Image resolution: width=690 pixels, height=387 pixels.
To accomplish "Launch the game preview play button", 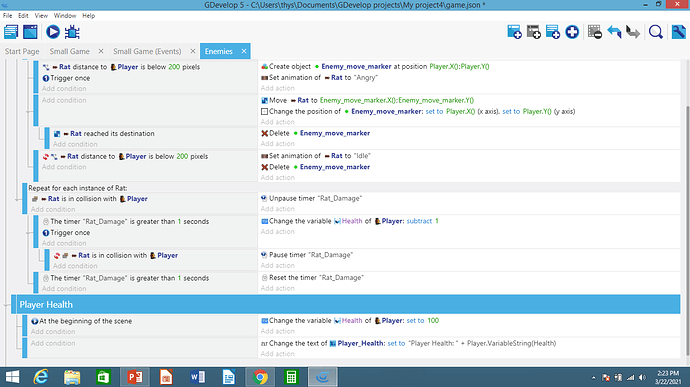I will click(53, 32).
